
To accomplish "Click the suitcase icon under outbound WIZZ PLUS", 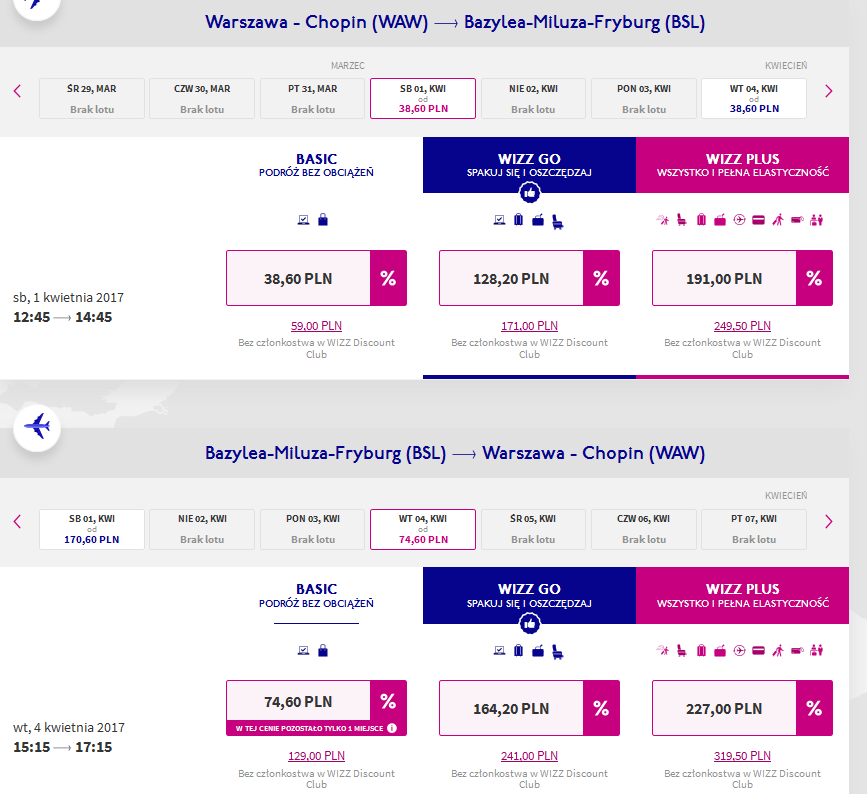I will [x=701, y=220].
